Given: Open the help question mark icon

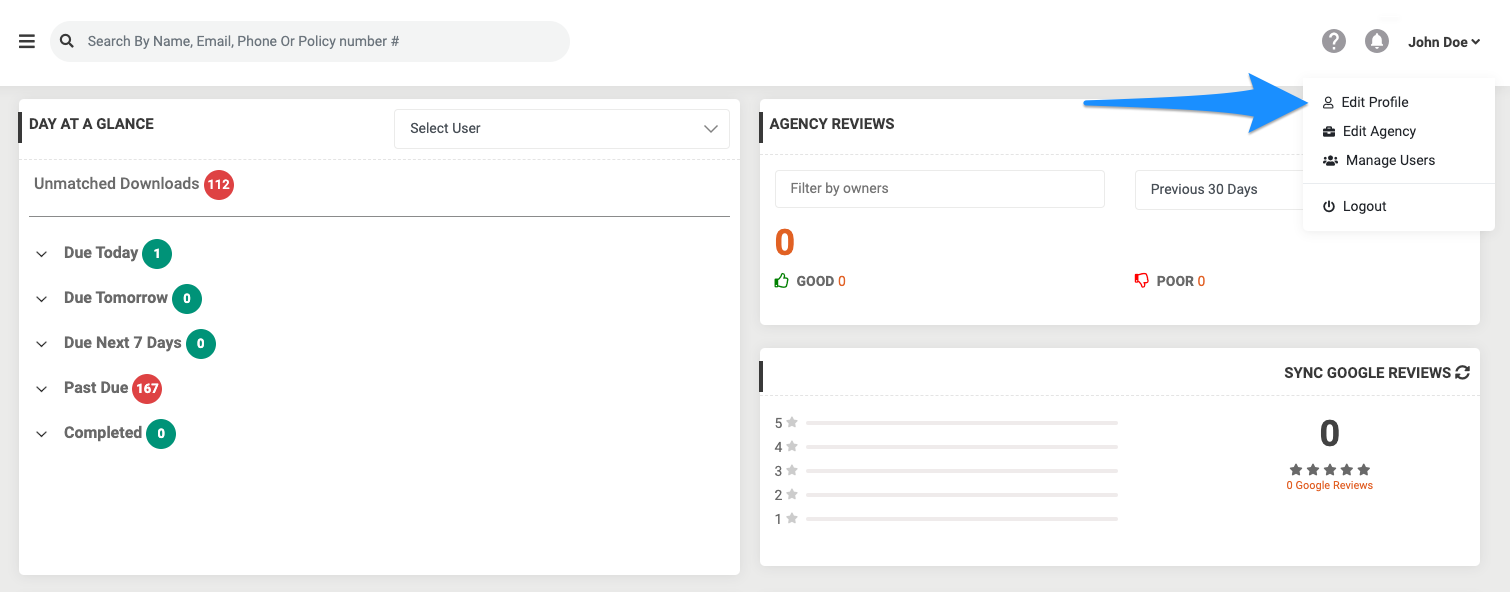Looking at the screenshot, I should [x=1334, y=41].
